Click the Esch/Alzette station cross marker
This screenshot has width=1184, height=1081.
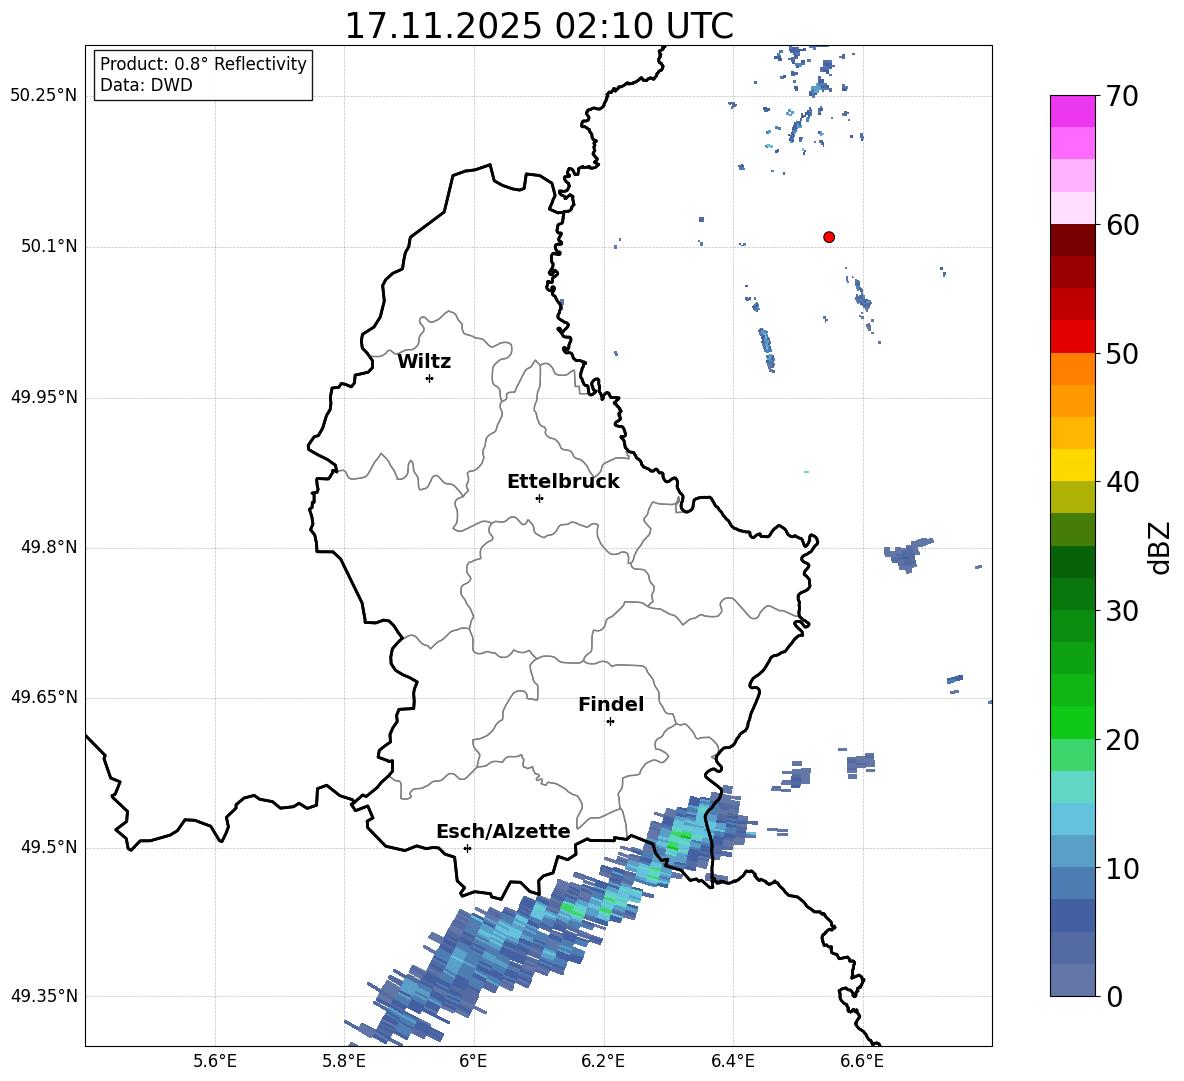pos(467,848)
